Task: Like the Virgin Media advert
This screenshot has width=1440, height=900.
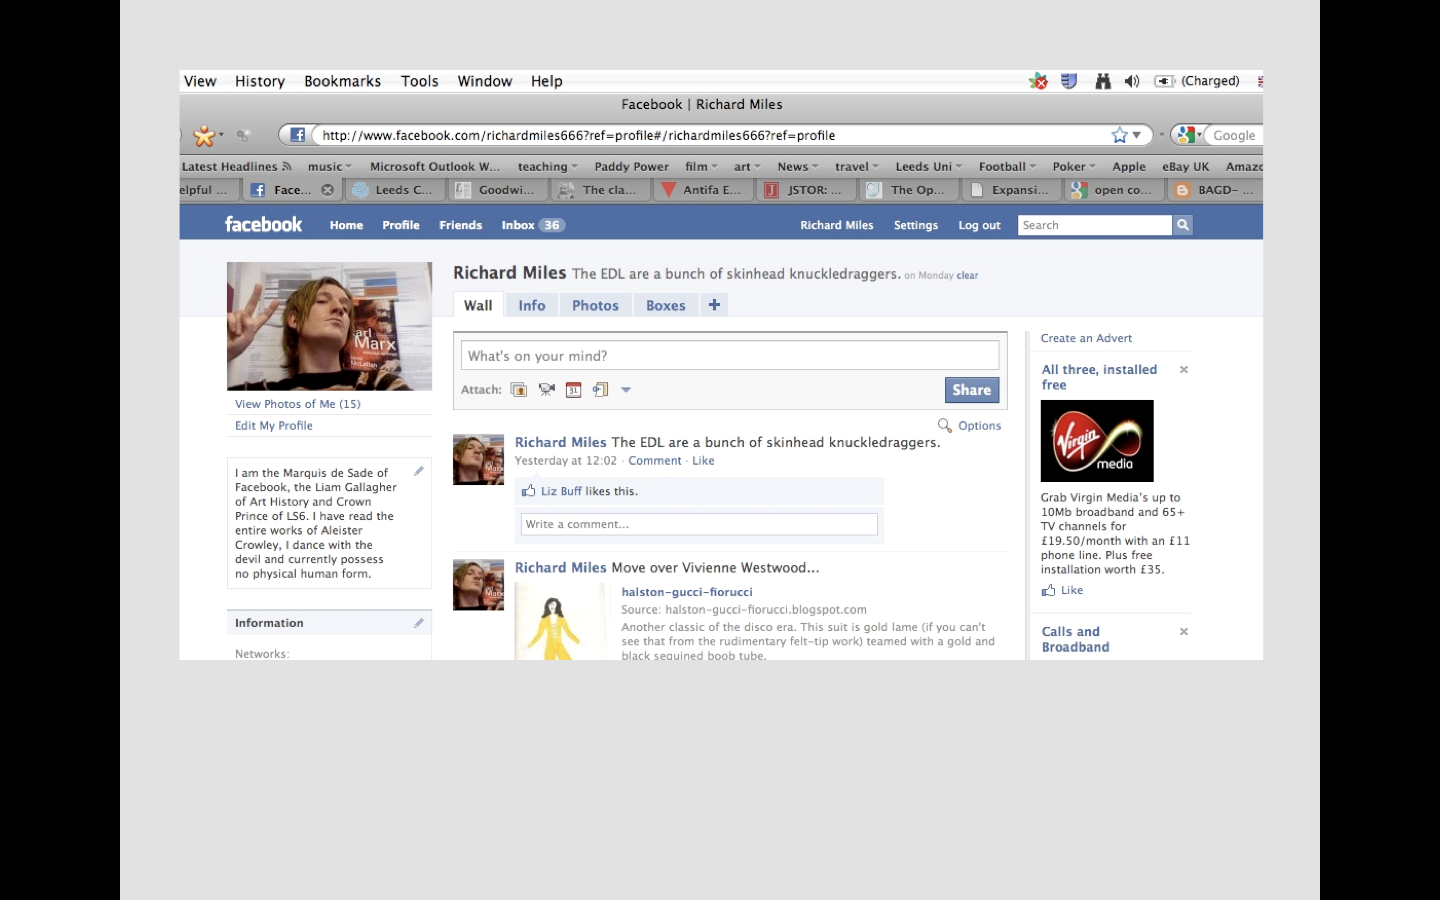Action: click(1072, 590)
